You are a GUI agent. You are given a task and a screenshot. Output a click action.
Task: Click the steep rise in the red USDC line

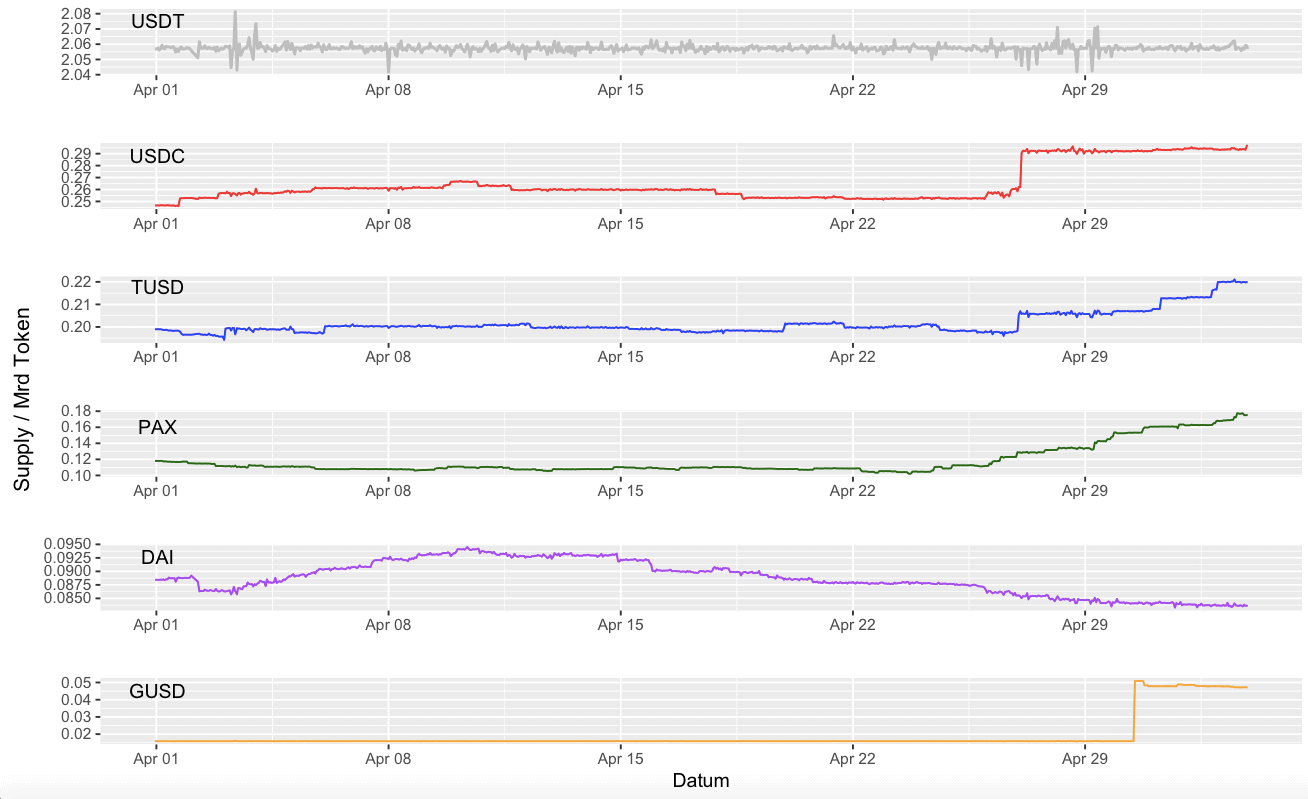[1020, 168]
